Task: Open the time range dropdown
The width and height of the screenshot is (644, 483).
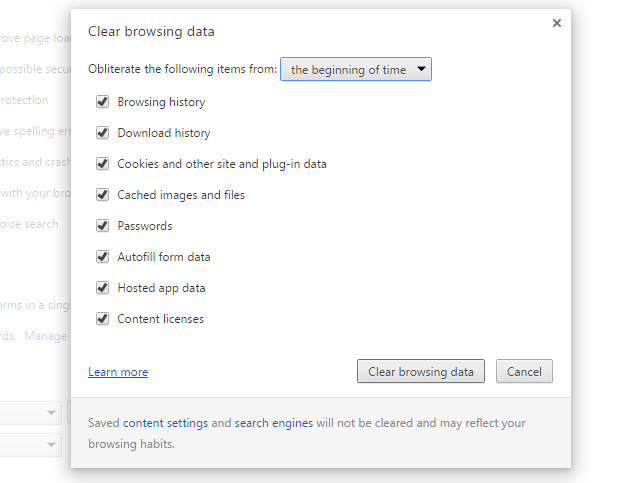Action: (x=356, y=69)
